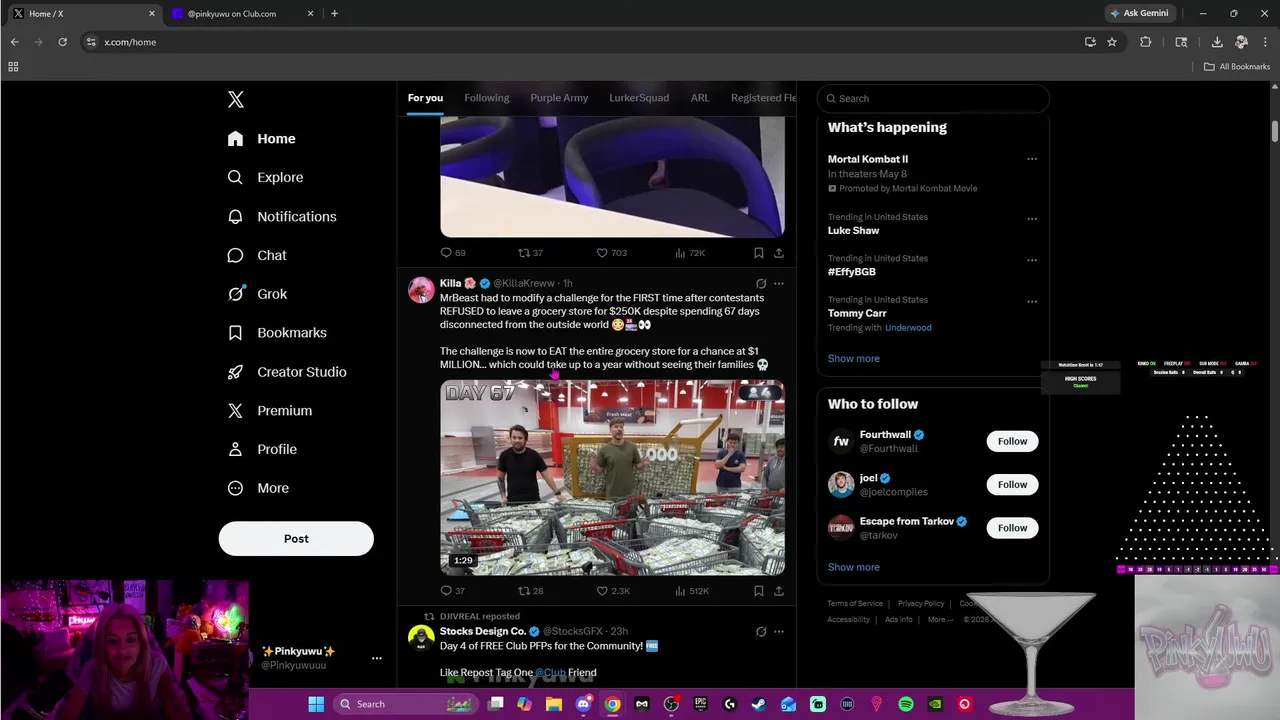Open Epic Games launcher from the taskbar
The image size is (1280, 720).
[701, 704]
